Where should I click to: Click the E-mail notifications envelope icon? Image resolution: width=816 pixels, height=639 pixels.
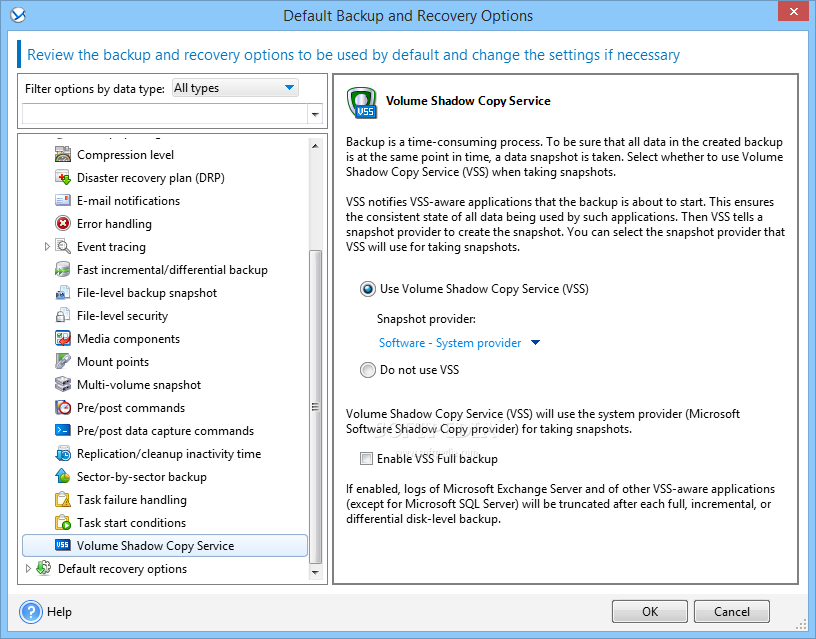(x=63, y=200)
